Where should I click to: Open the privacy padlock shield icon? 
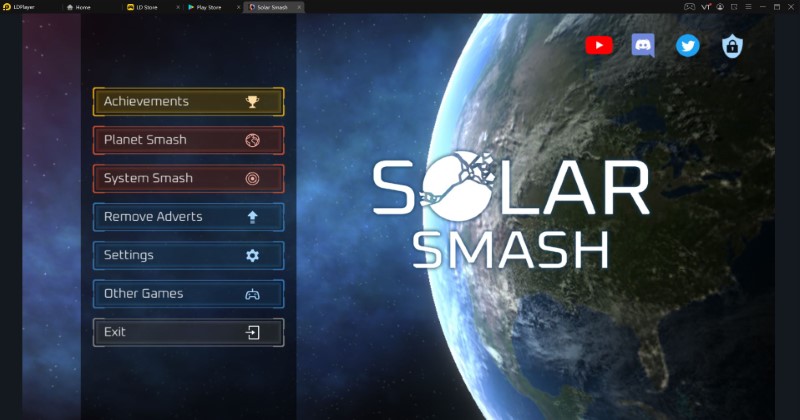click(x=732, y=46)
